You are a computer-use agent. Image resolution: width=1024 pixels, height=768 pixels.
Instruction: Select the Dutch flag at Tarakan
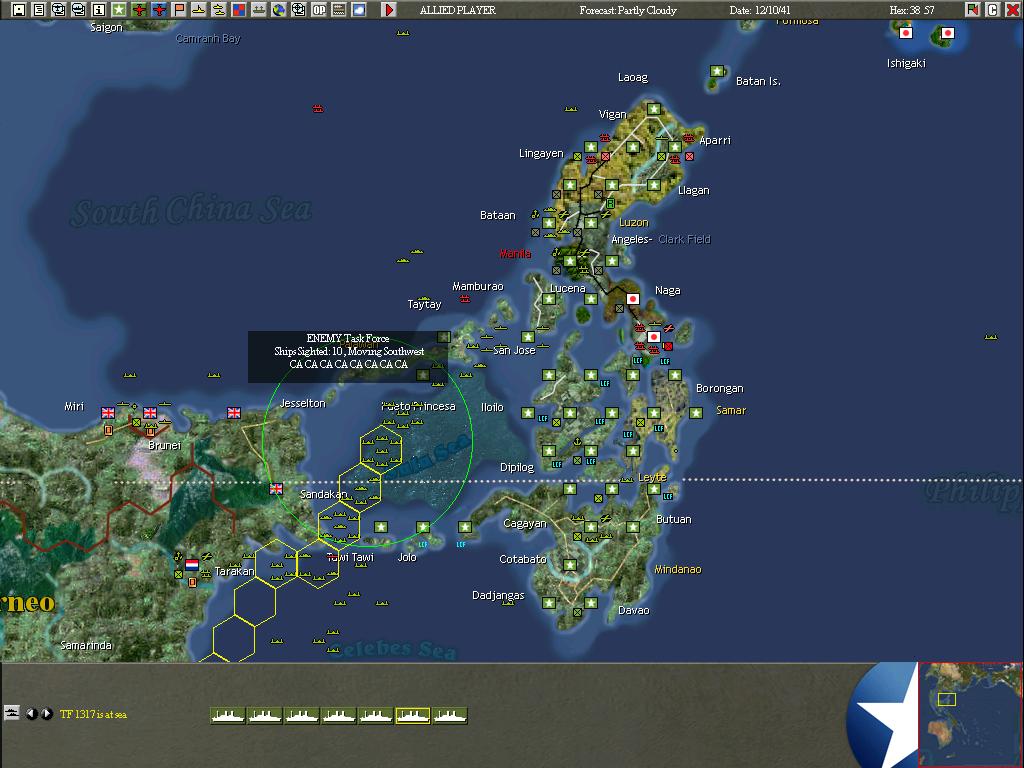pyautogui.click(x=192, y=564)
